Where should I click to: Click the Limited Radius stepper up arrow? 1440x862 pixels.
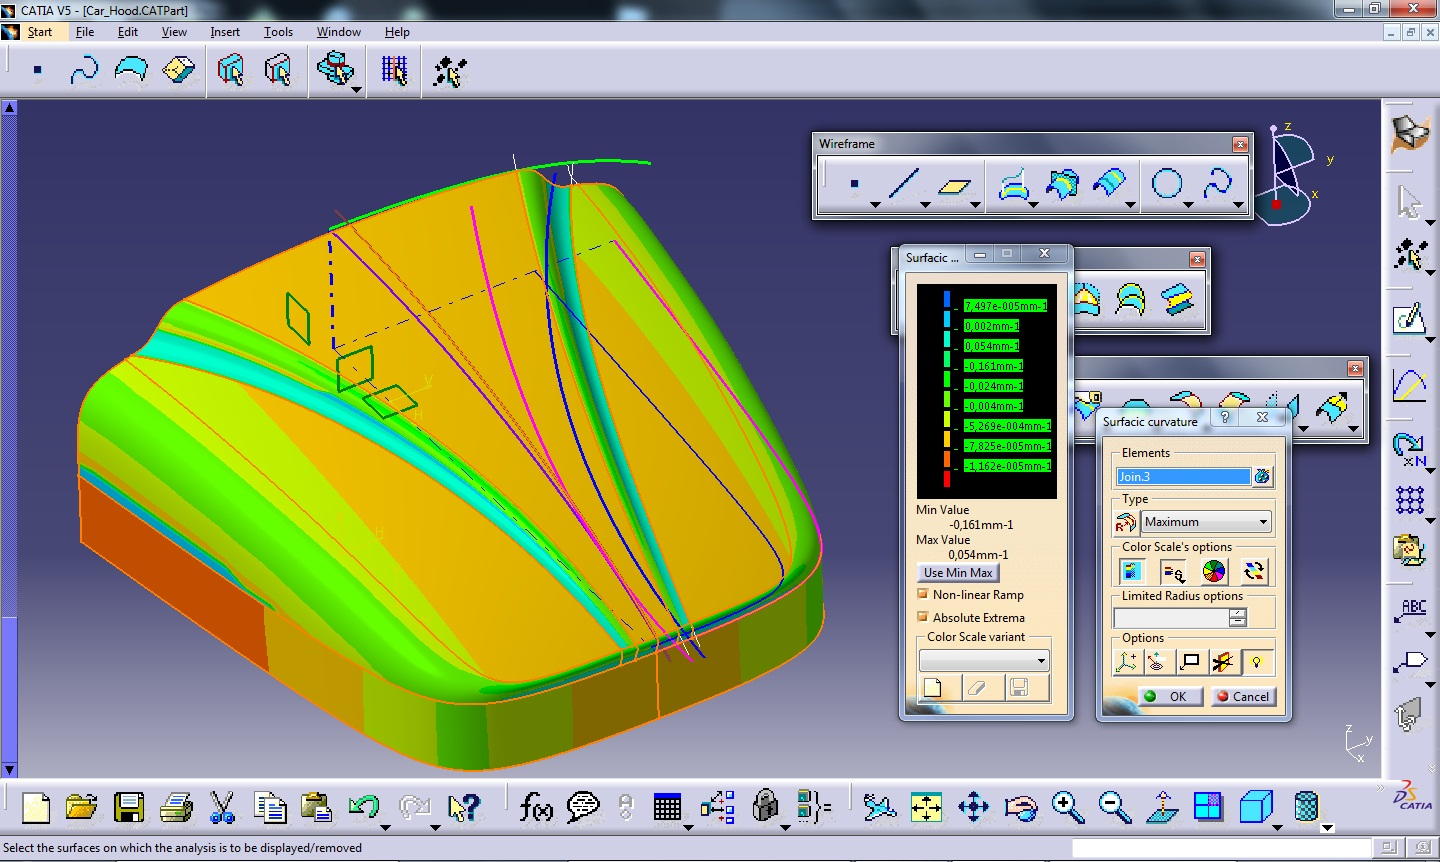click(x=1238, y=613)
